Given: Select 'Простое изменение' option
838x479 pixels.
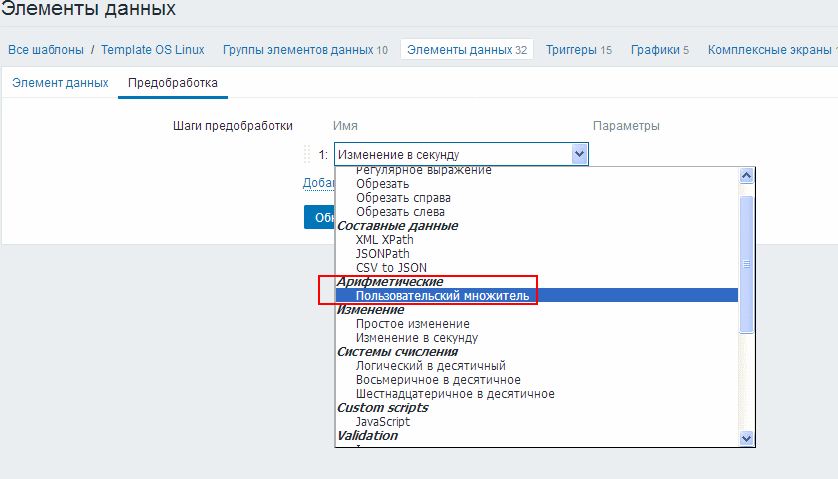Looking at the screenshot, I should pyautogui.click(x=412, y=324).
